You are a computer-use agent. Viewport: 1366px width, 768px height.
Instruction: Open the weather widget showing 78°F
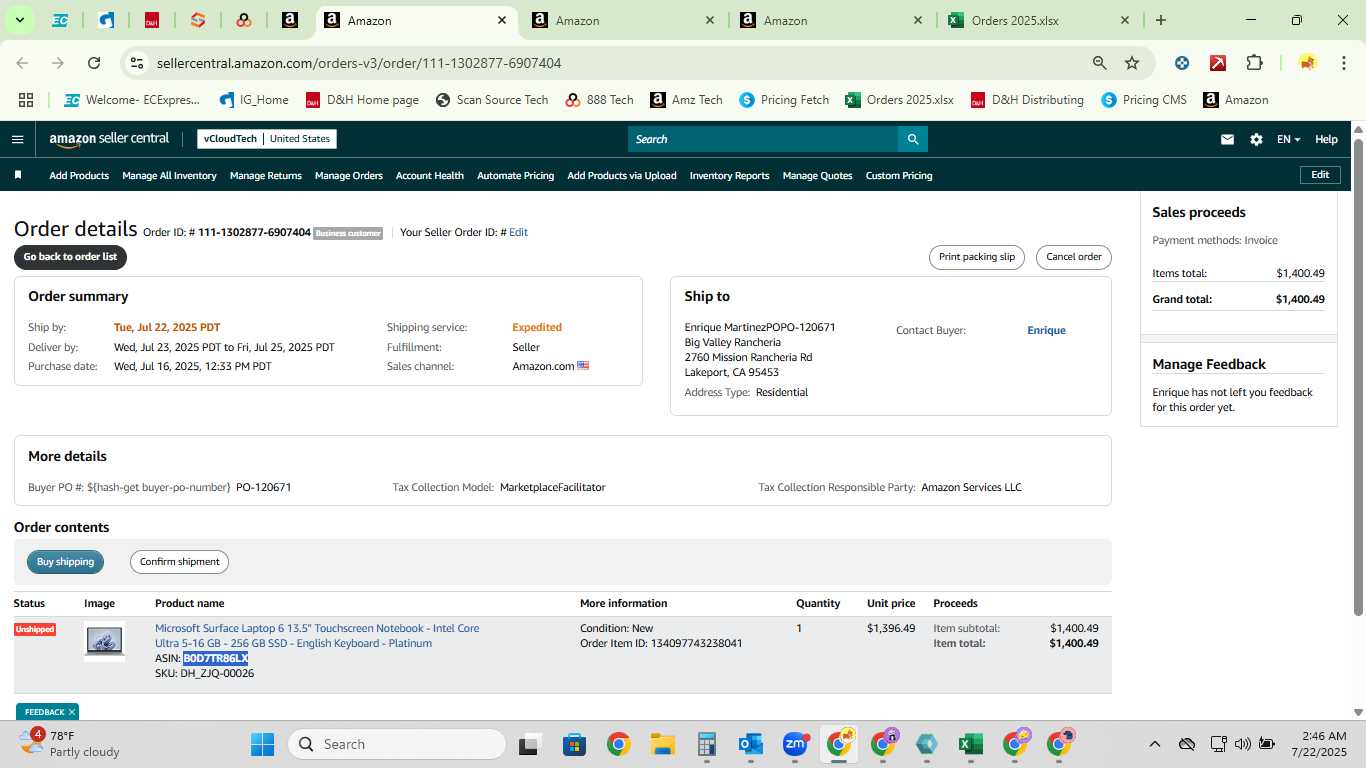70,744
